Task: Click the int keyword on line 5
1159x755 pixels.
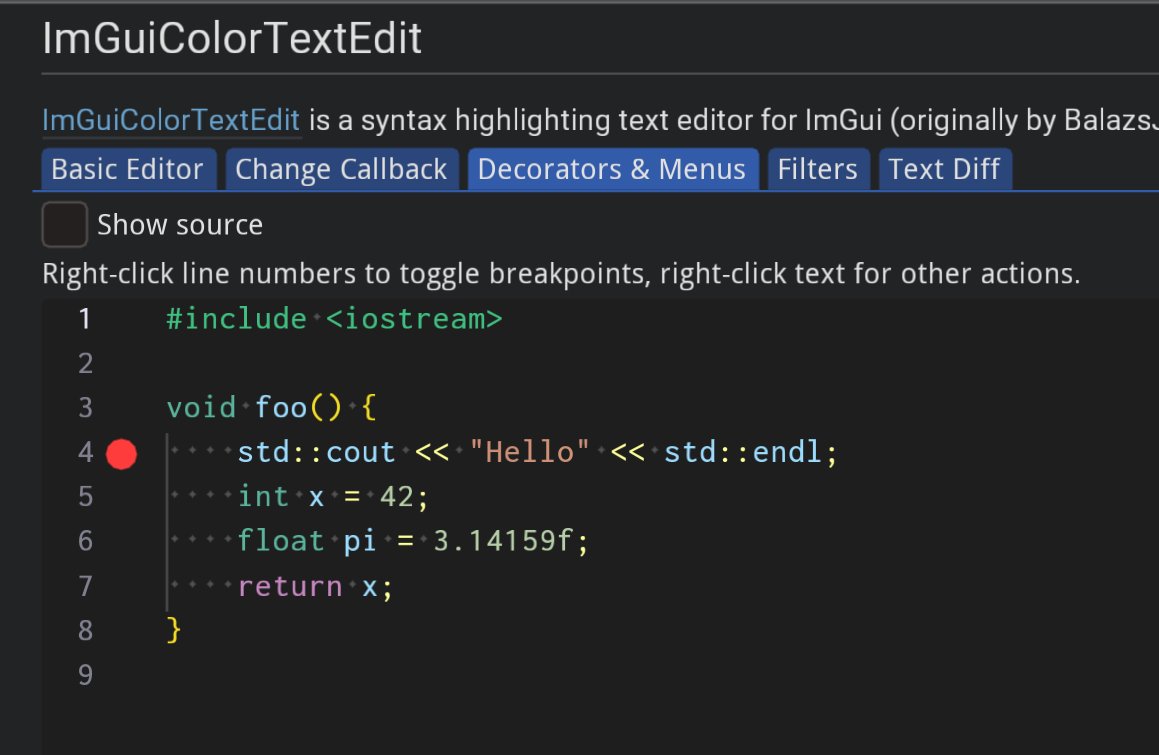Action: (x=263, y=496)
